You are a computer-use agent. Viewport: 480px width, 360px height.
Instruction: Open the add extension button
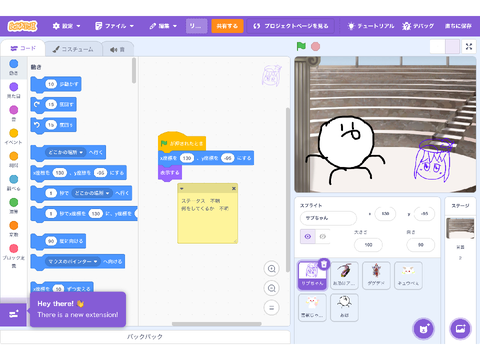click(x=13, y=314)
